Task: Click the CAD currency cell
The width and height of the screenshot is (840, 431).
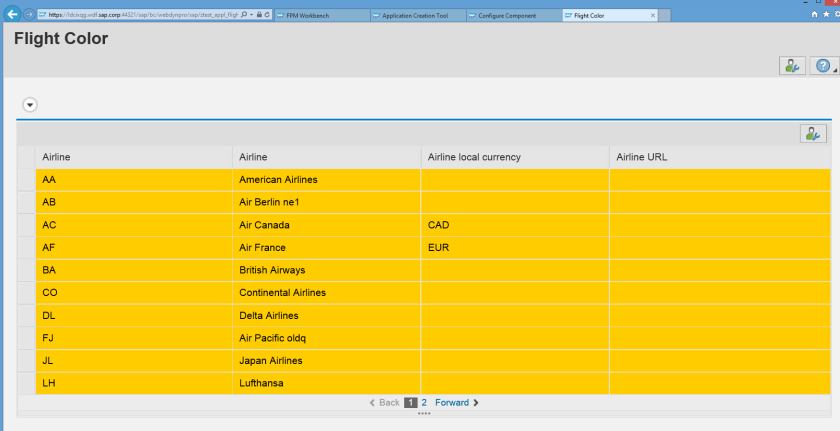Action: 515,225
